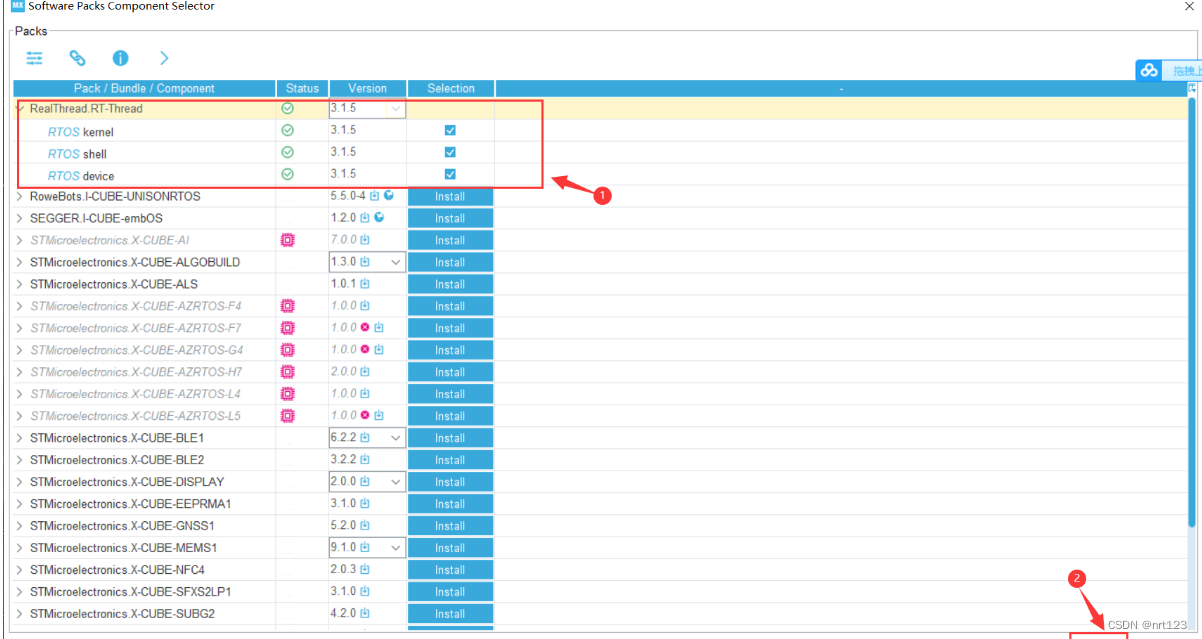Uncheck the RTOS device selection checkbox
1202x639 pixels.
(450, 174)
